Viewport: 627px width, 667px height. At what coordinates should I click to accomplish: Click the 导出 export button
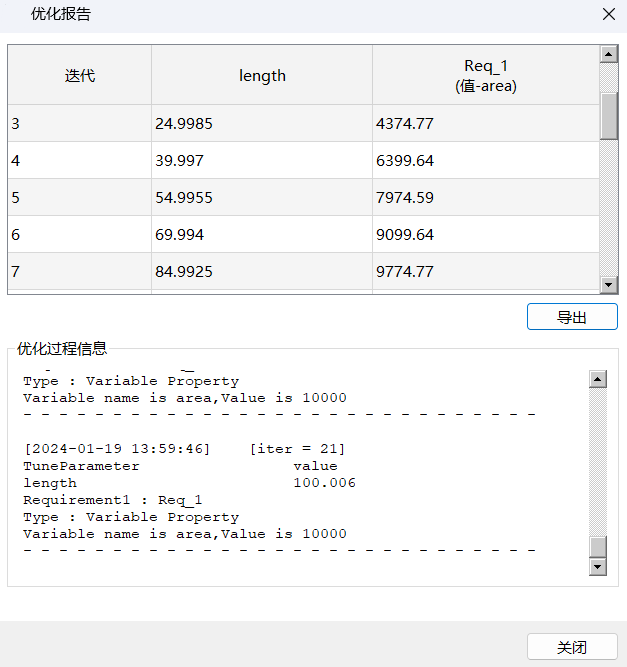click(x=572, y=317)
